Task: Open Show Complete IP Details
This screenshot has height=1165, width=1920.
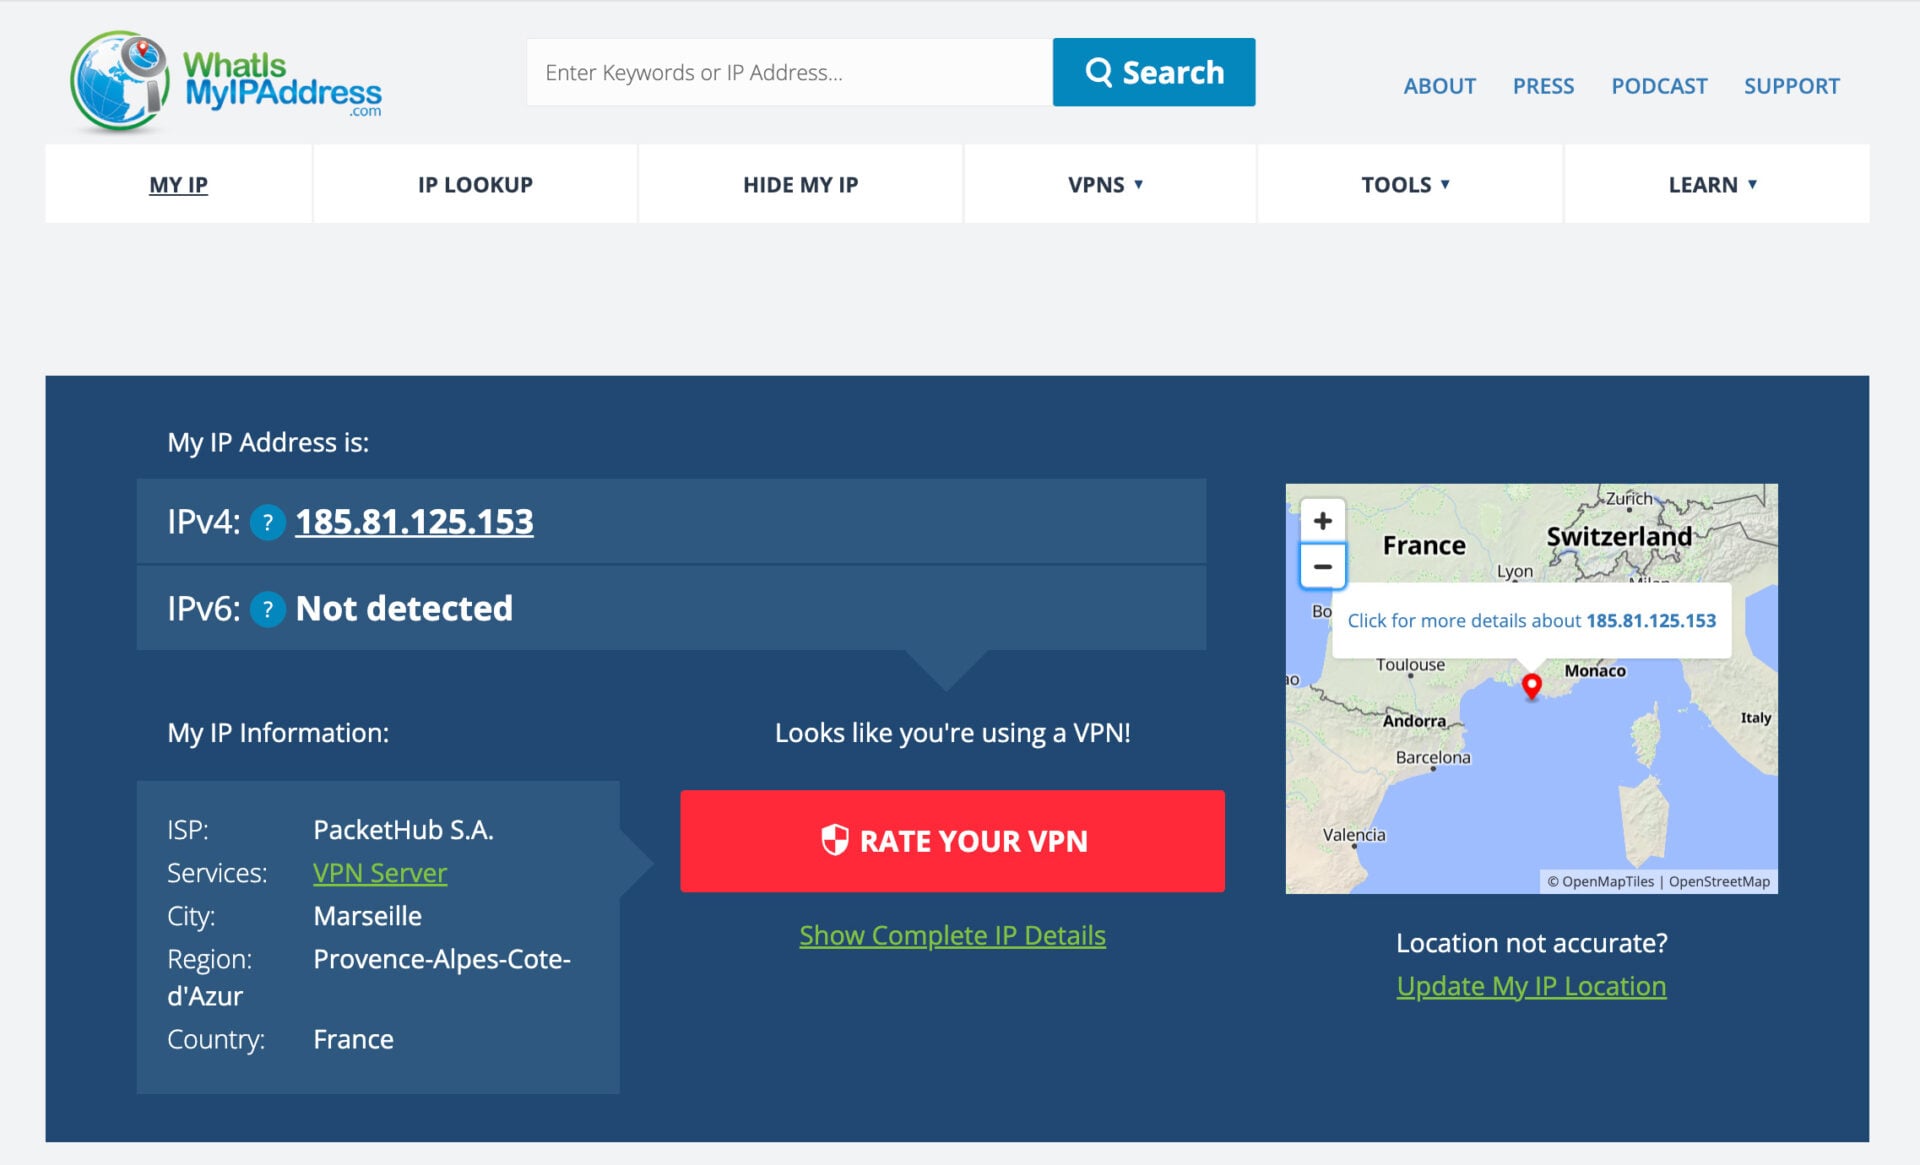Action: pyautogui.click(x=952, y=936)
